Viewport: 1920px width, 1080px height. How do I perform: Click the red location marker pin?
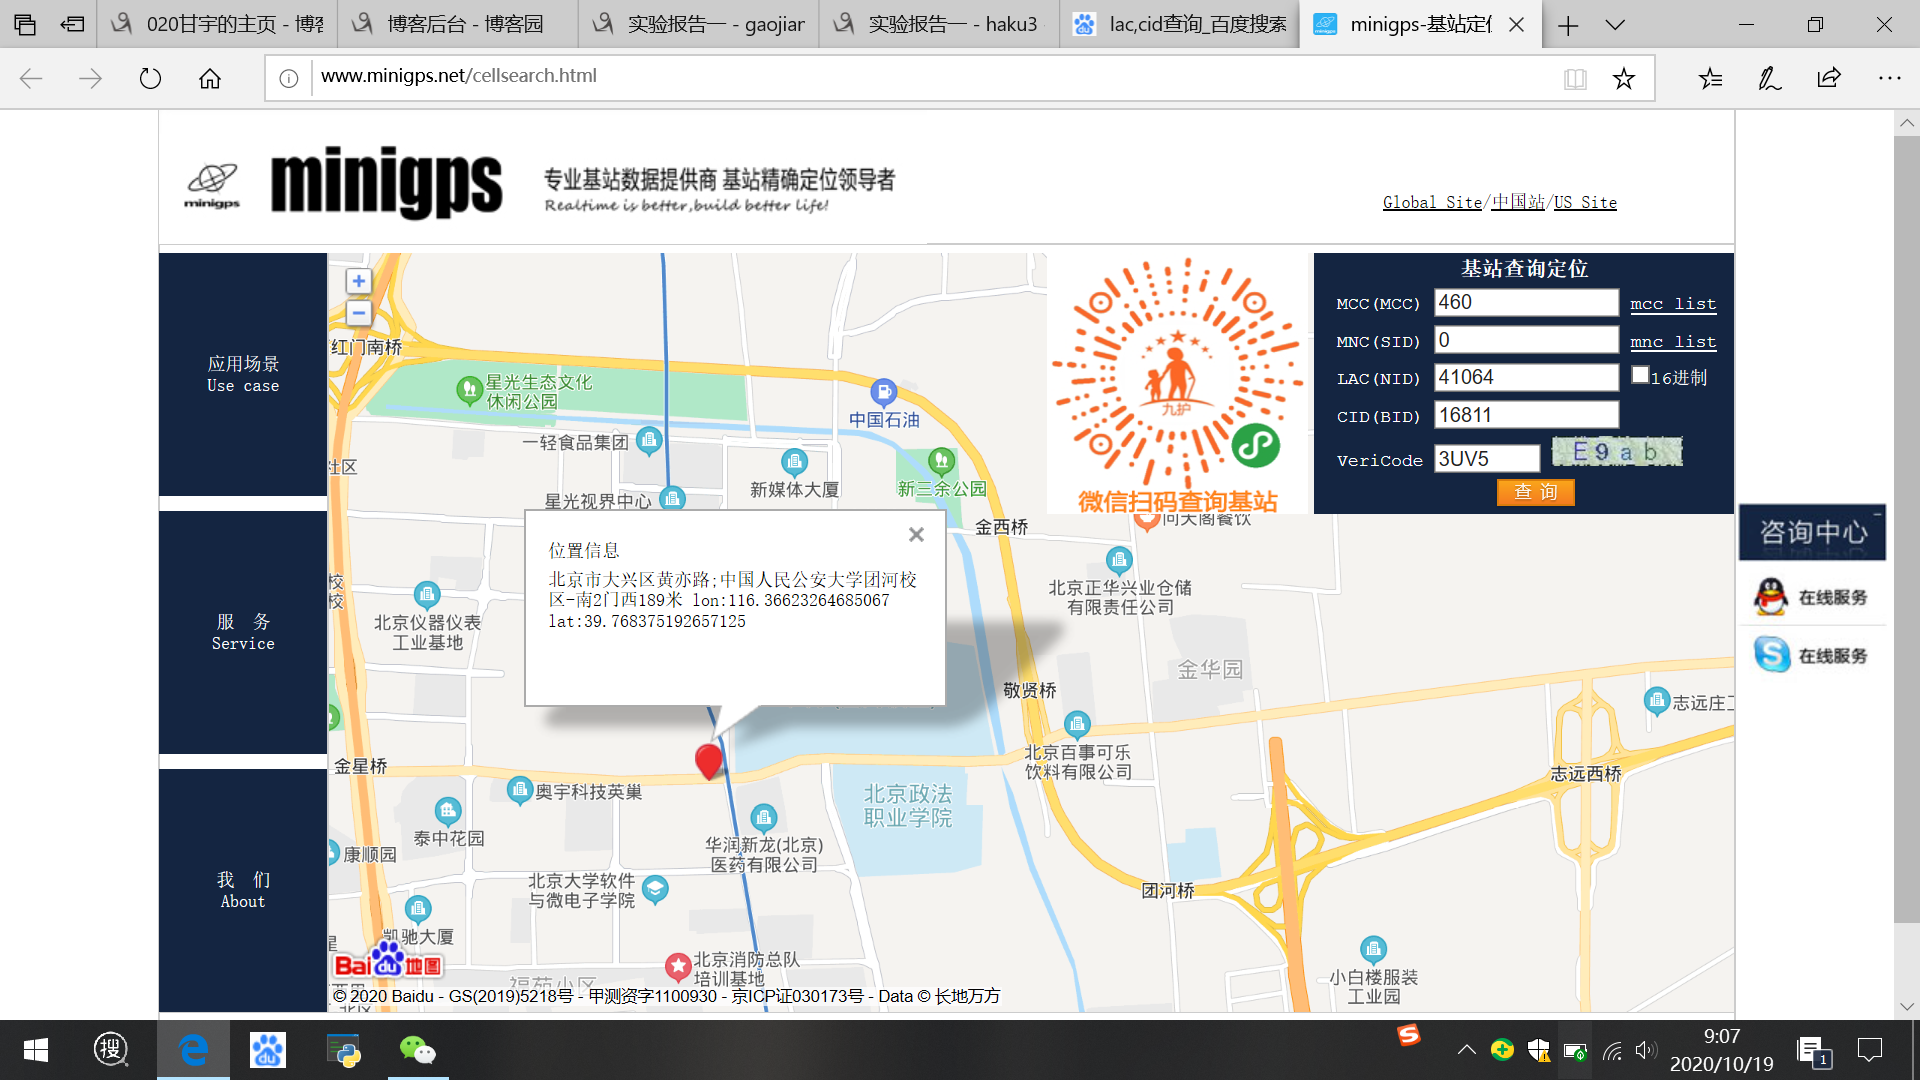709,761
